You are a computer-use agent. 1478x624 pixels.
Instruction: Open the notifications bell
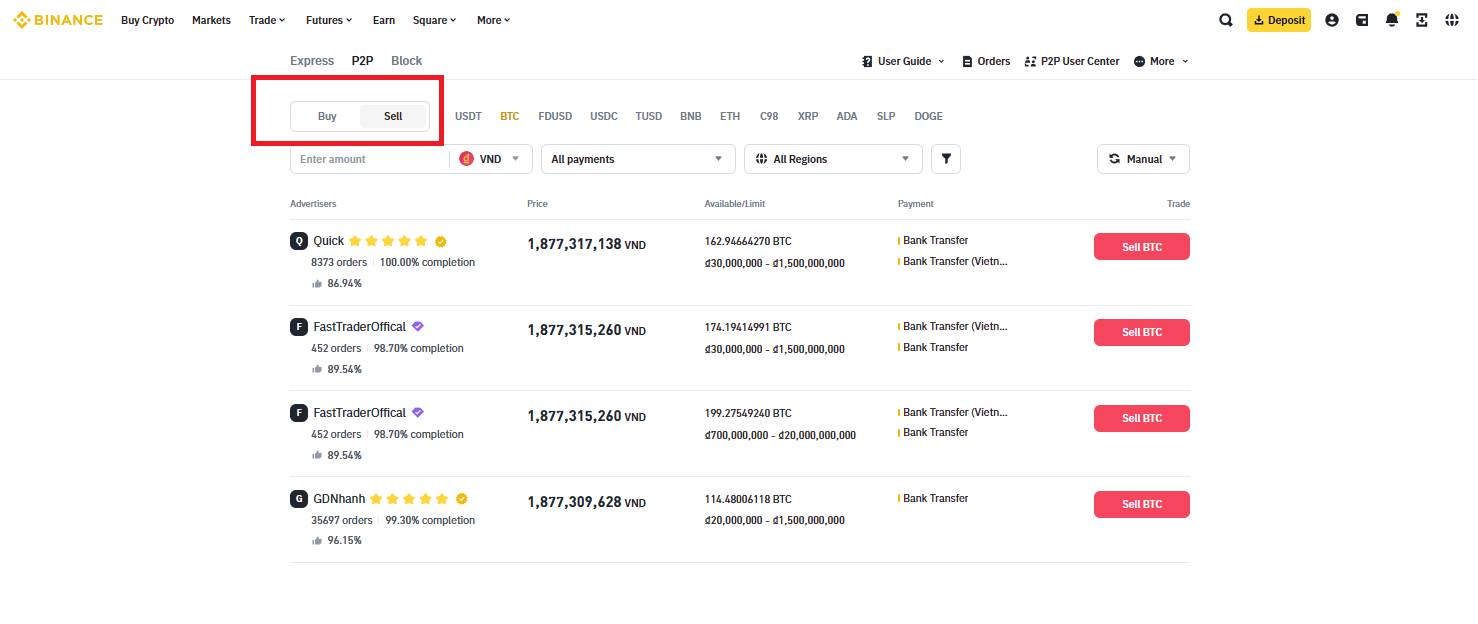(1392, 20)
